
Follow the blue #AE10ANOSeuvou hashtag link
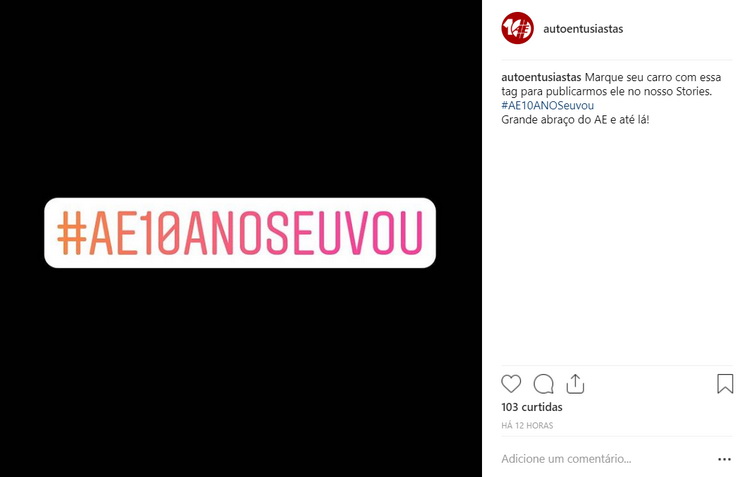tap(548, 105)
